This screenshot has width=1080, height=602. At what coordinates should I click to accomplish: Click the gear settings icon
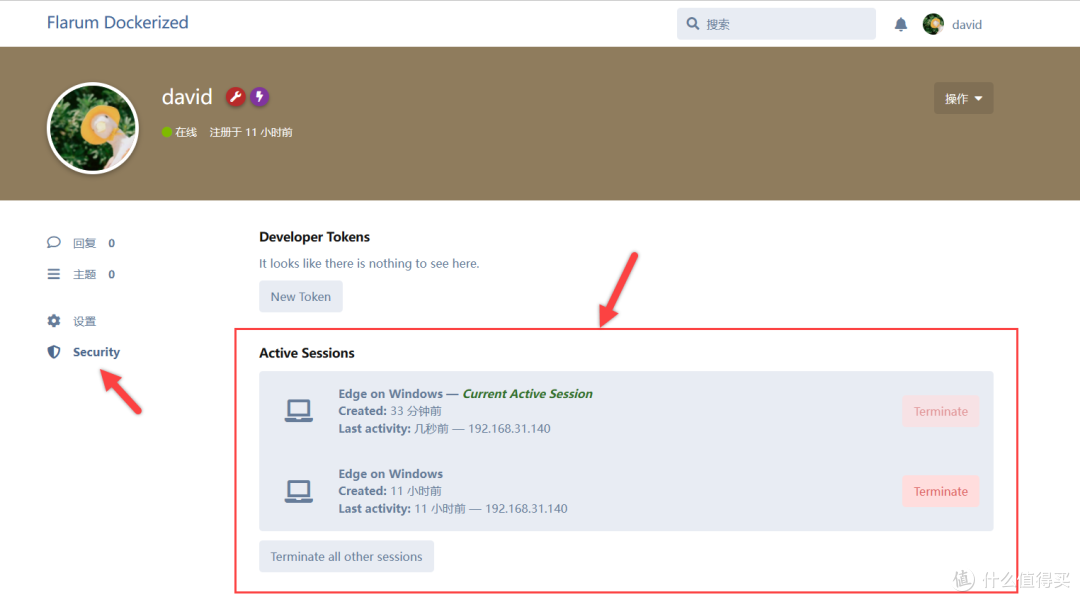(x=54, y=321)
